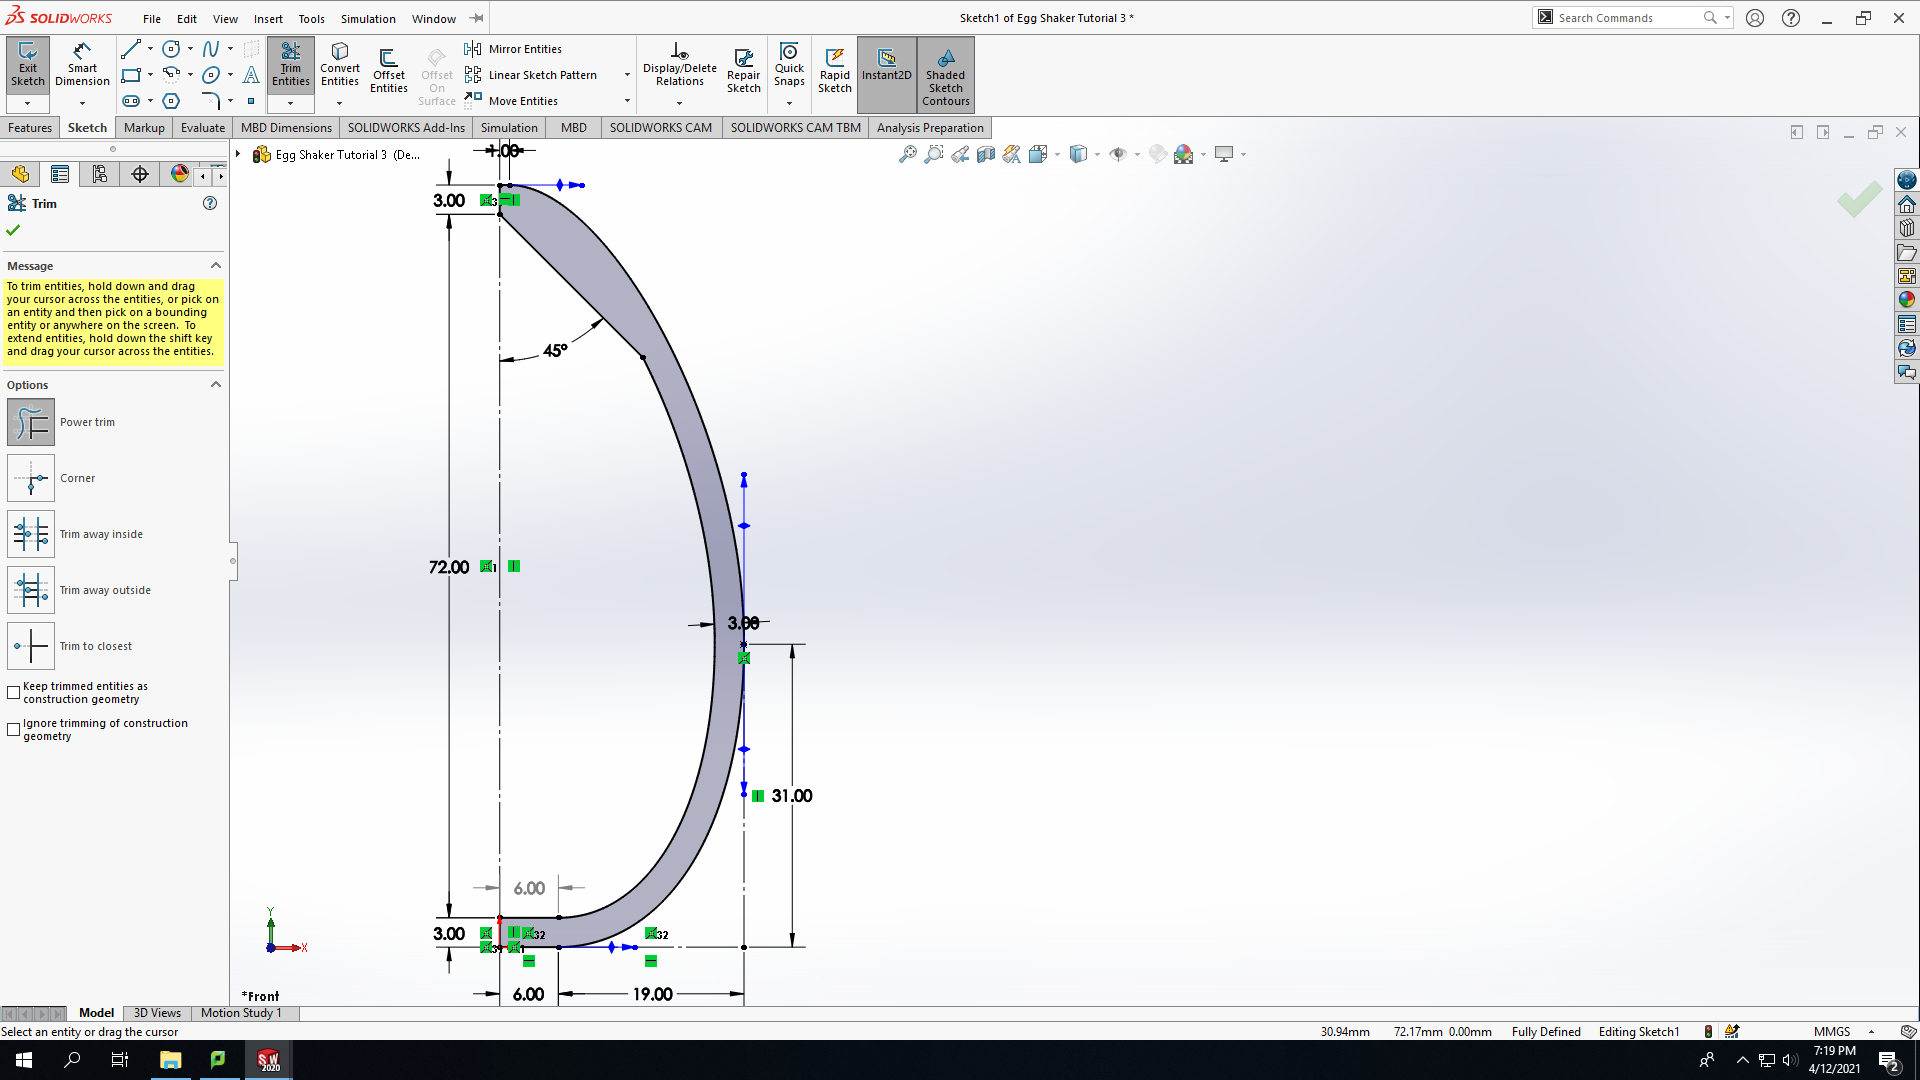Collapse the Options section

click(x=215, y=384)
